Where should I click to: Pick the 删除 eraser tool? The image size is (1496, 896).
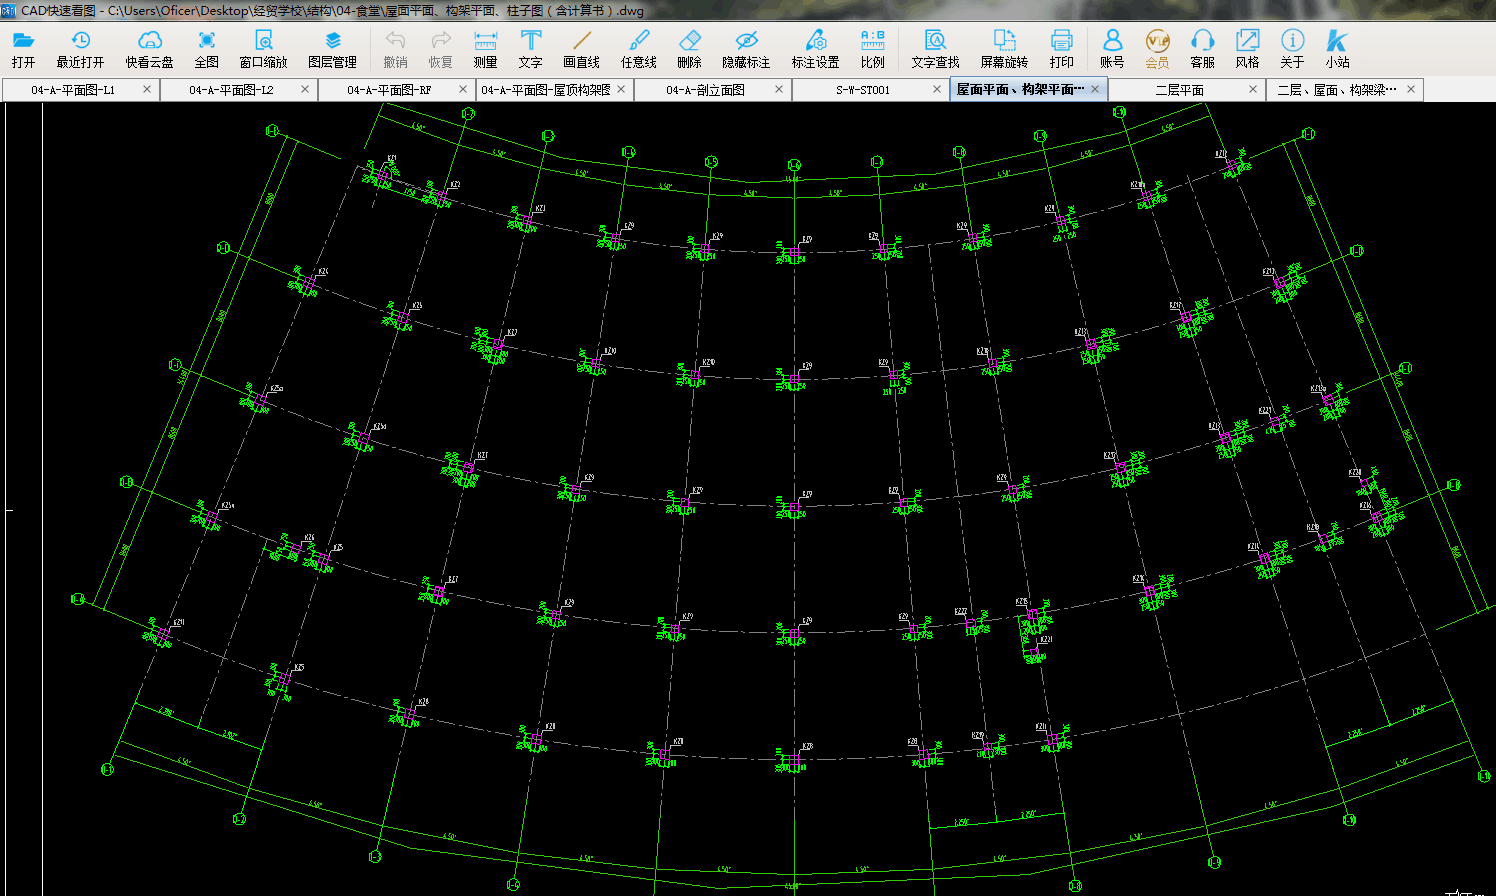click(690, 49)
